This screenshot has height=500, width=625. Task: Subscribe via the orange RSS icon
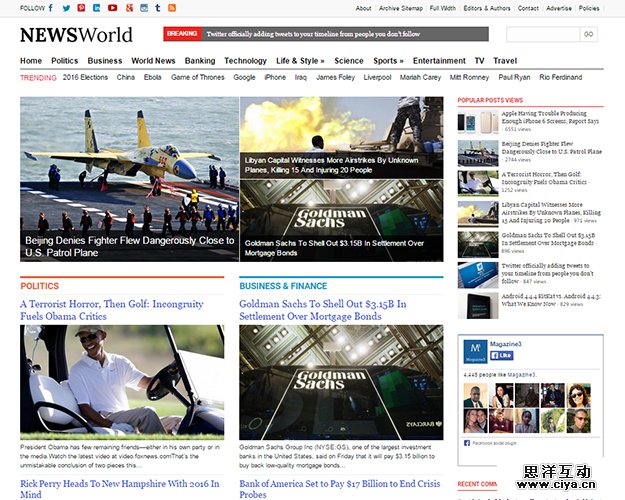point(172,8)
